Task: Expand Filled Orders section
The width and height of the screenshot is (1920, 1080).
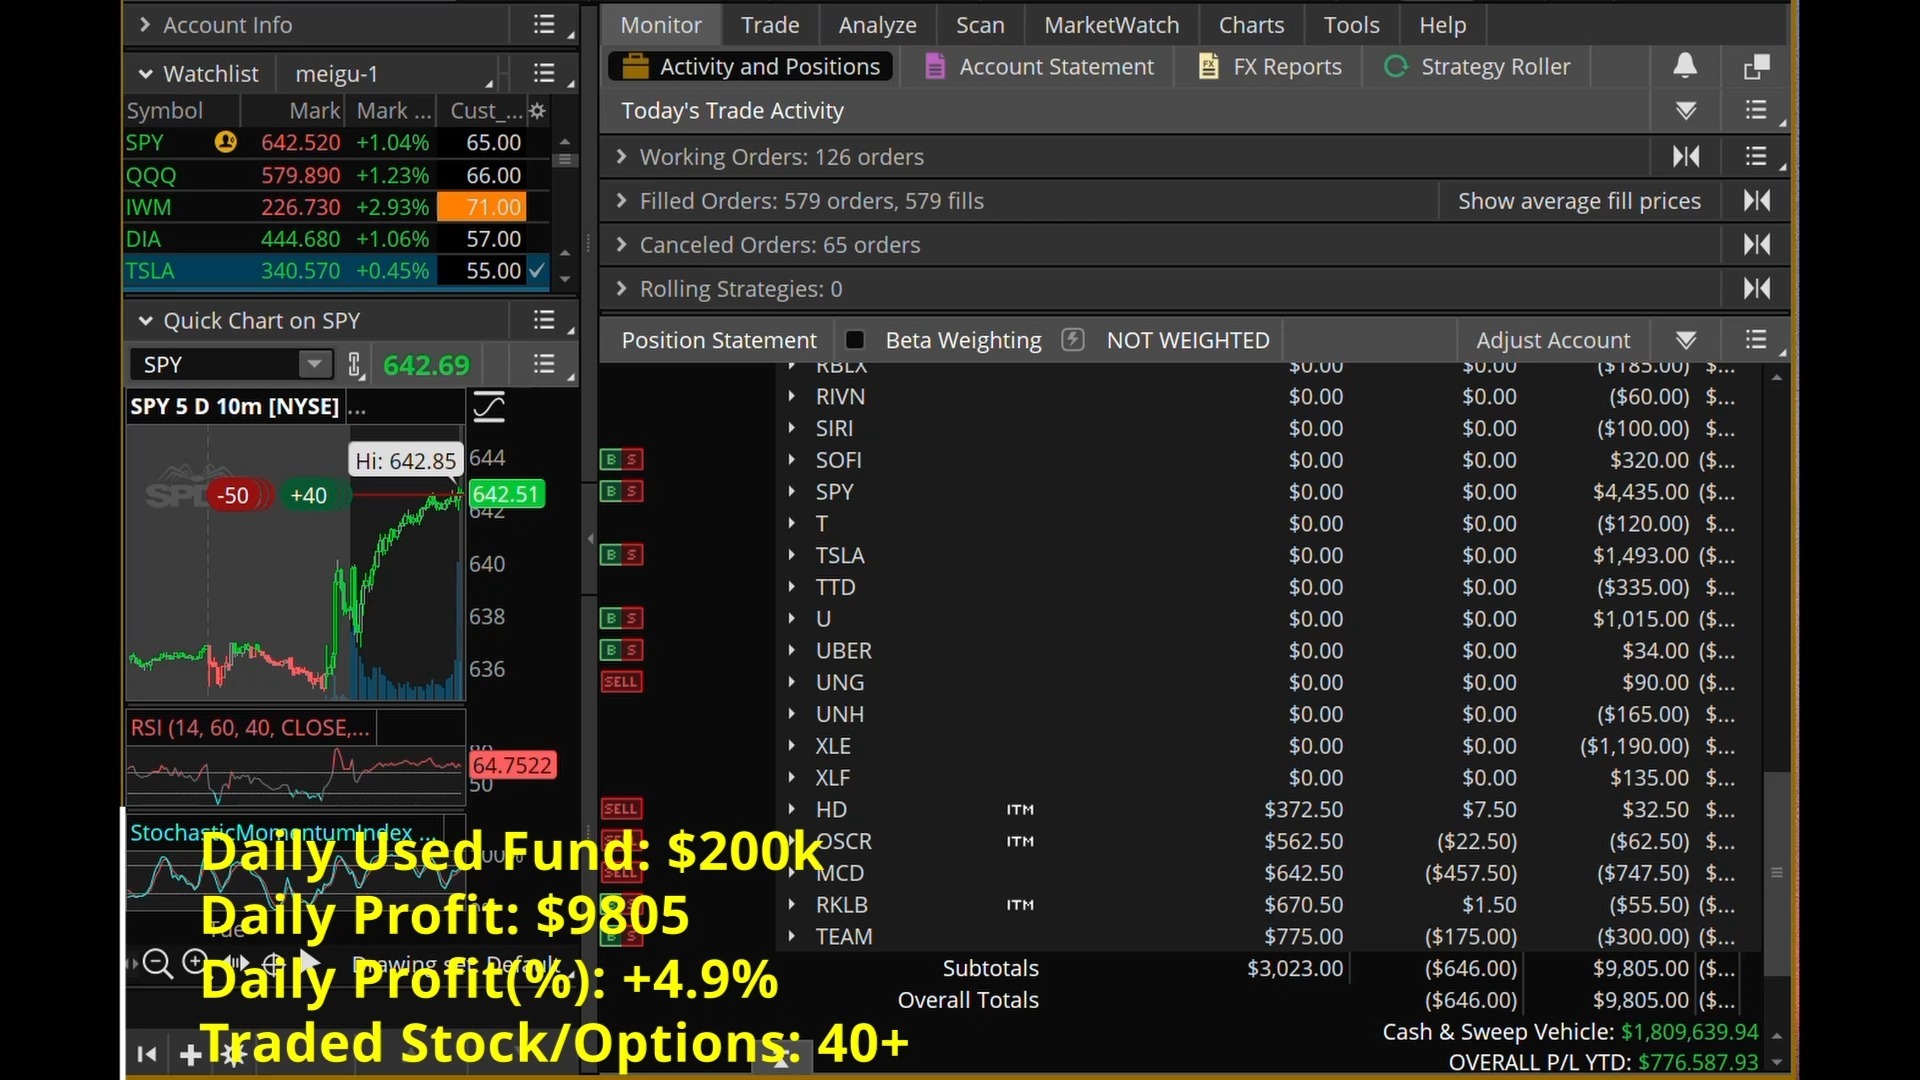Action: (x=622, y=201)
